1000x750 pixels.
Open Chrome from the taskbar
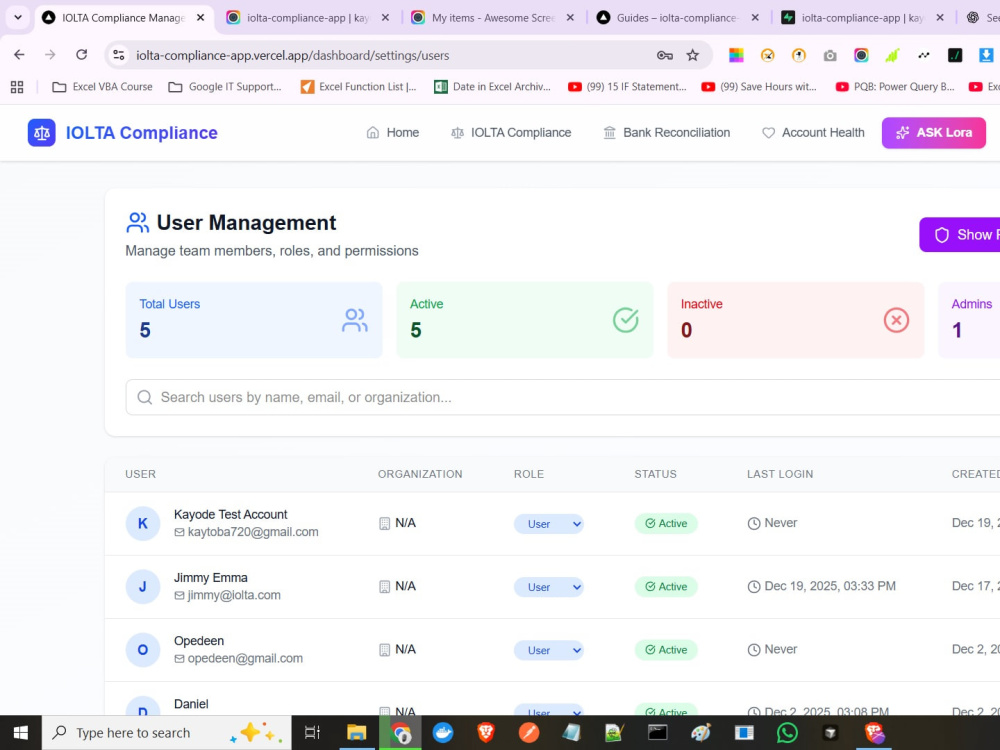(x=401, y=733)
